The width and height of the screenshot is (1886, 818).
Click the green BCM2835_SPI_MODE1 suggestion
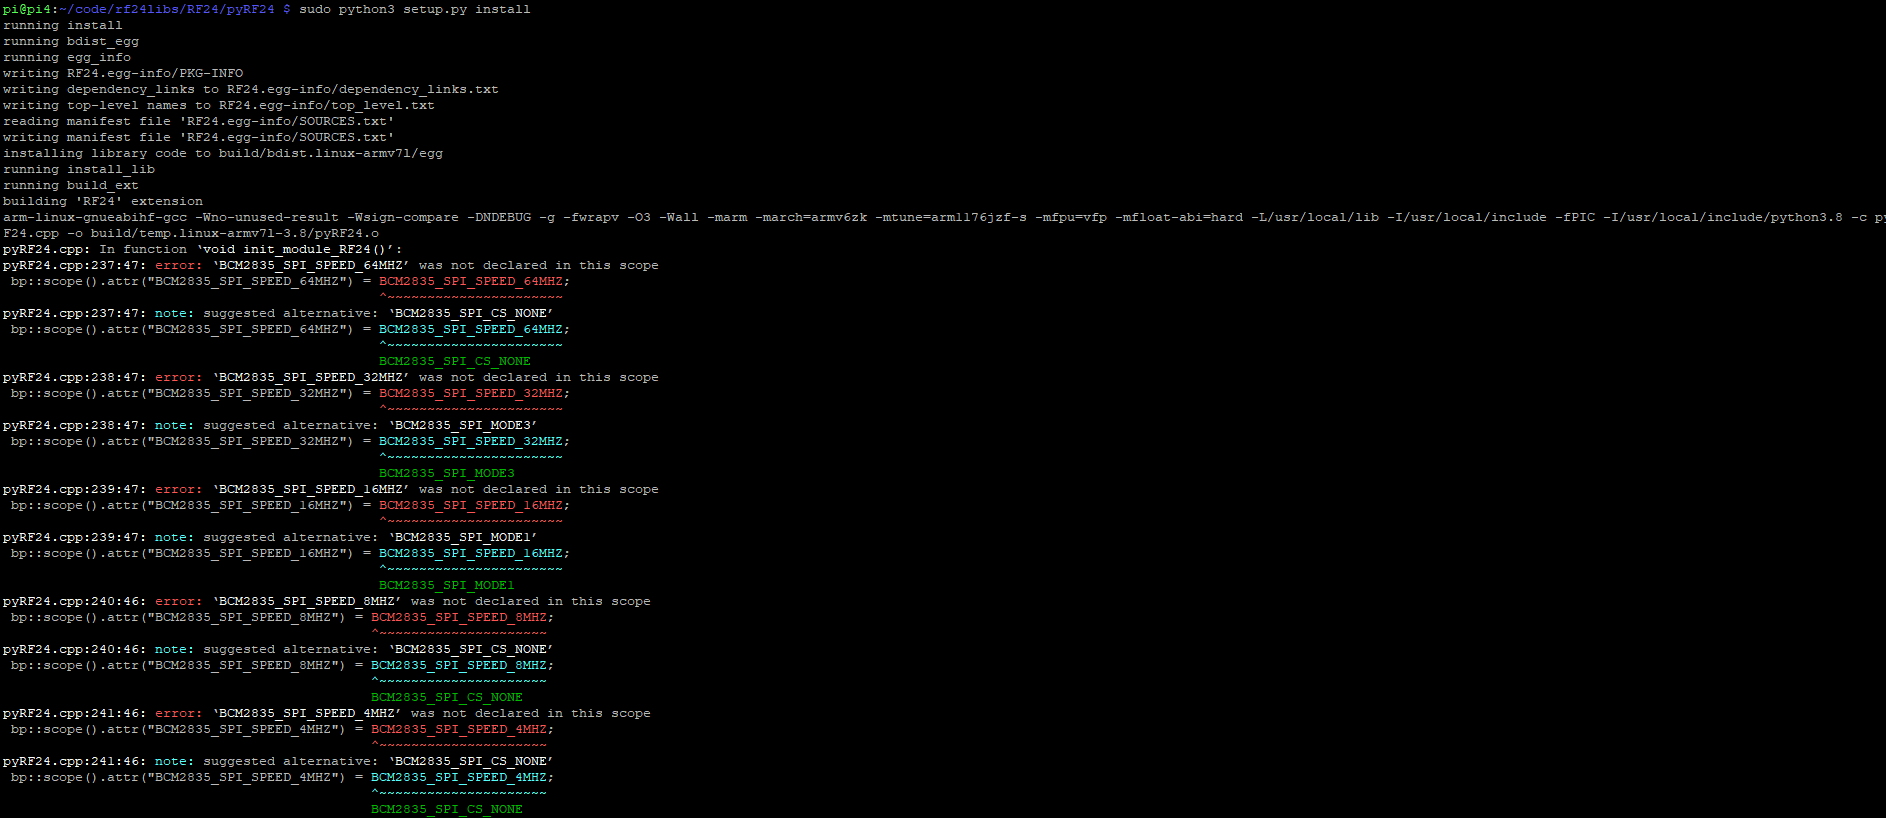(x=447, y=585)
